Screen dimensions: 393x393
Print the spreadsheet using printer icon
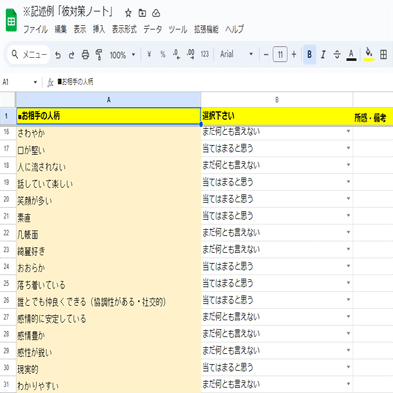click(85, 55)
